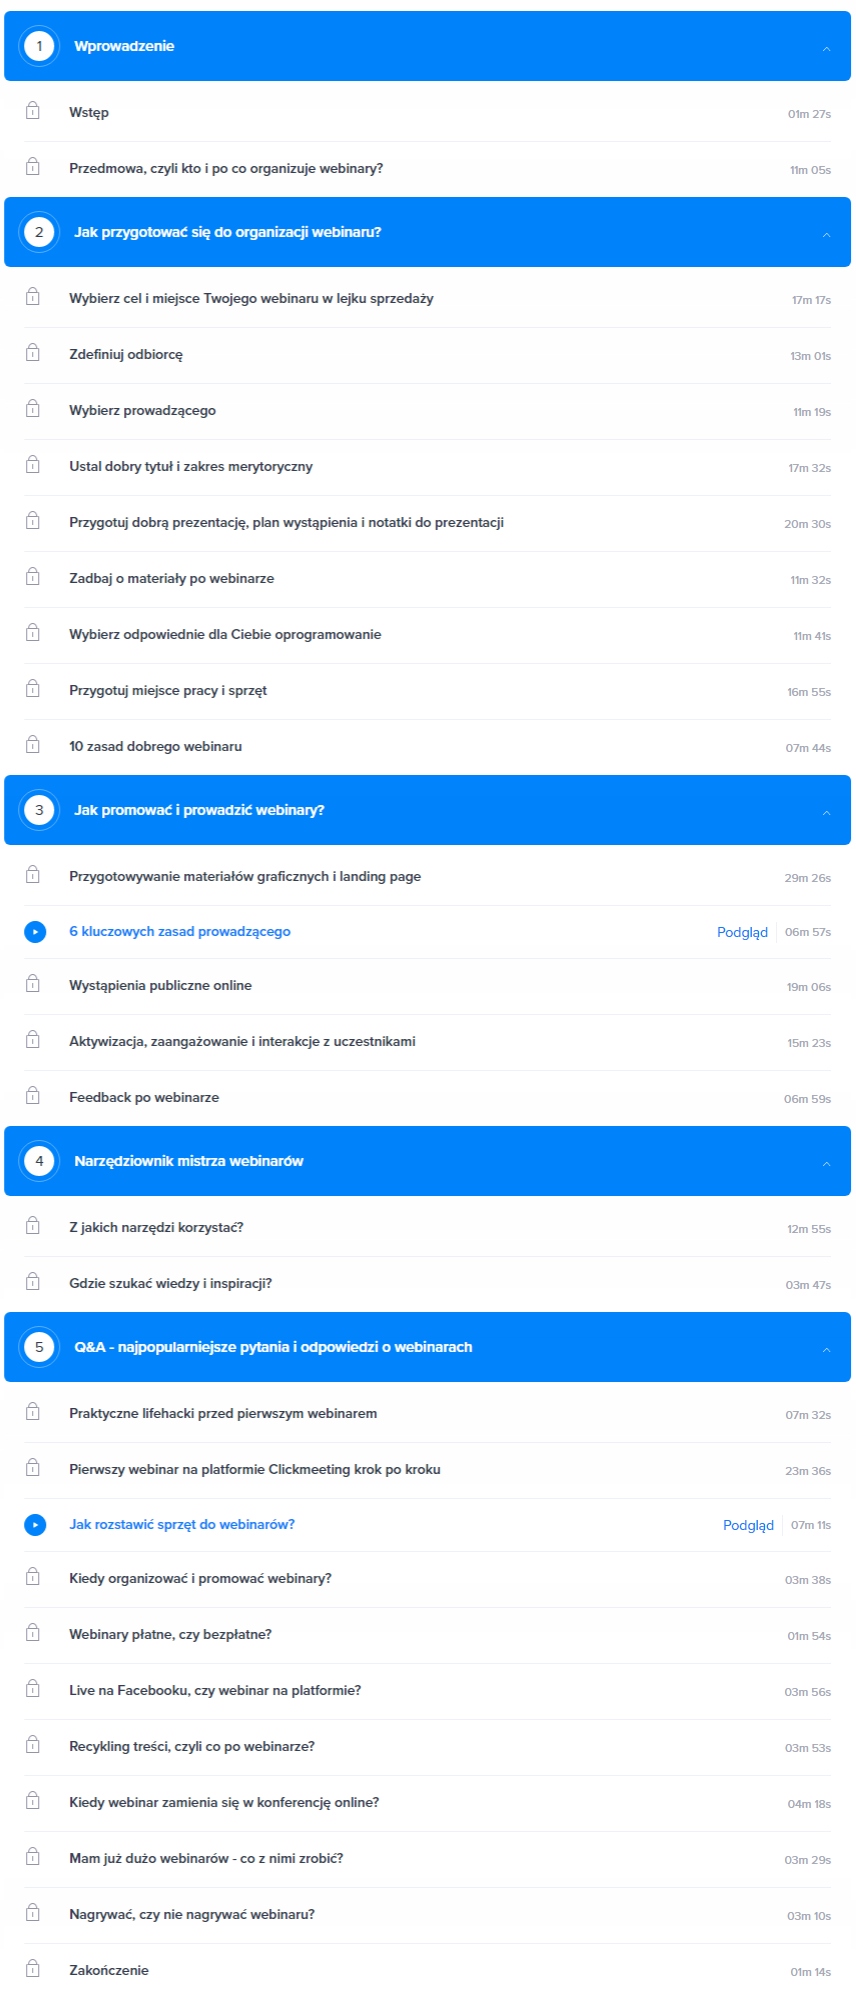Click lock icon beside '10 zasad dobrego webinaru'
The width and height of the screenshot is (856, 1999).
pos(33,744)
